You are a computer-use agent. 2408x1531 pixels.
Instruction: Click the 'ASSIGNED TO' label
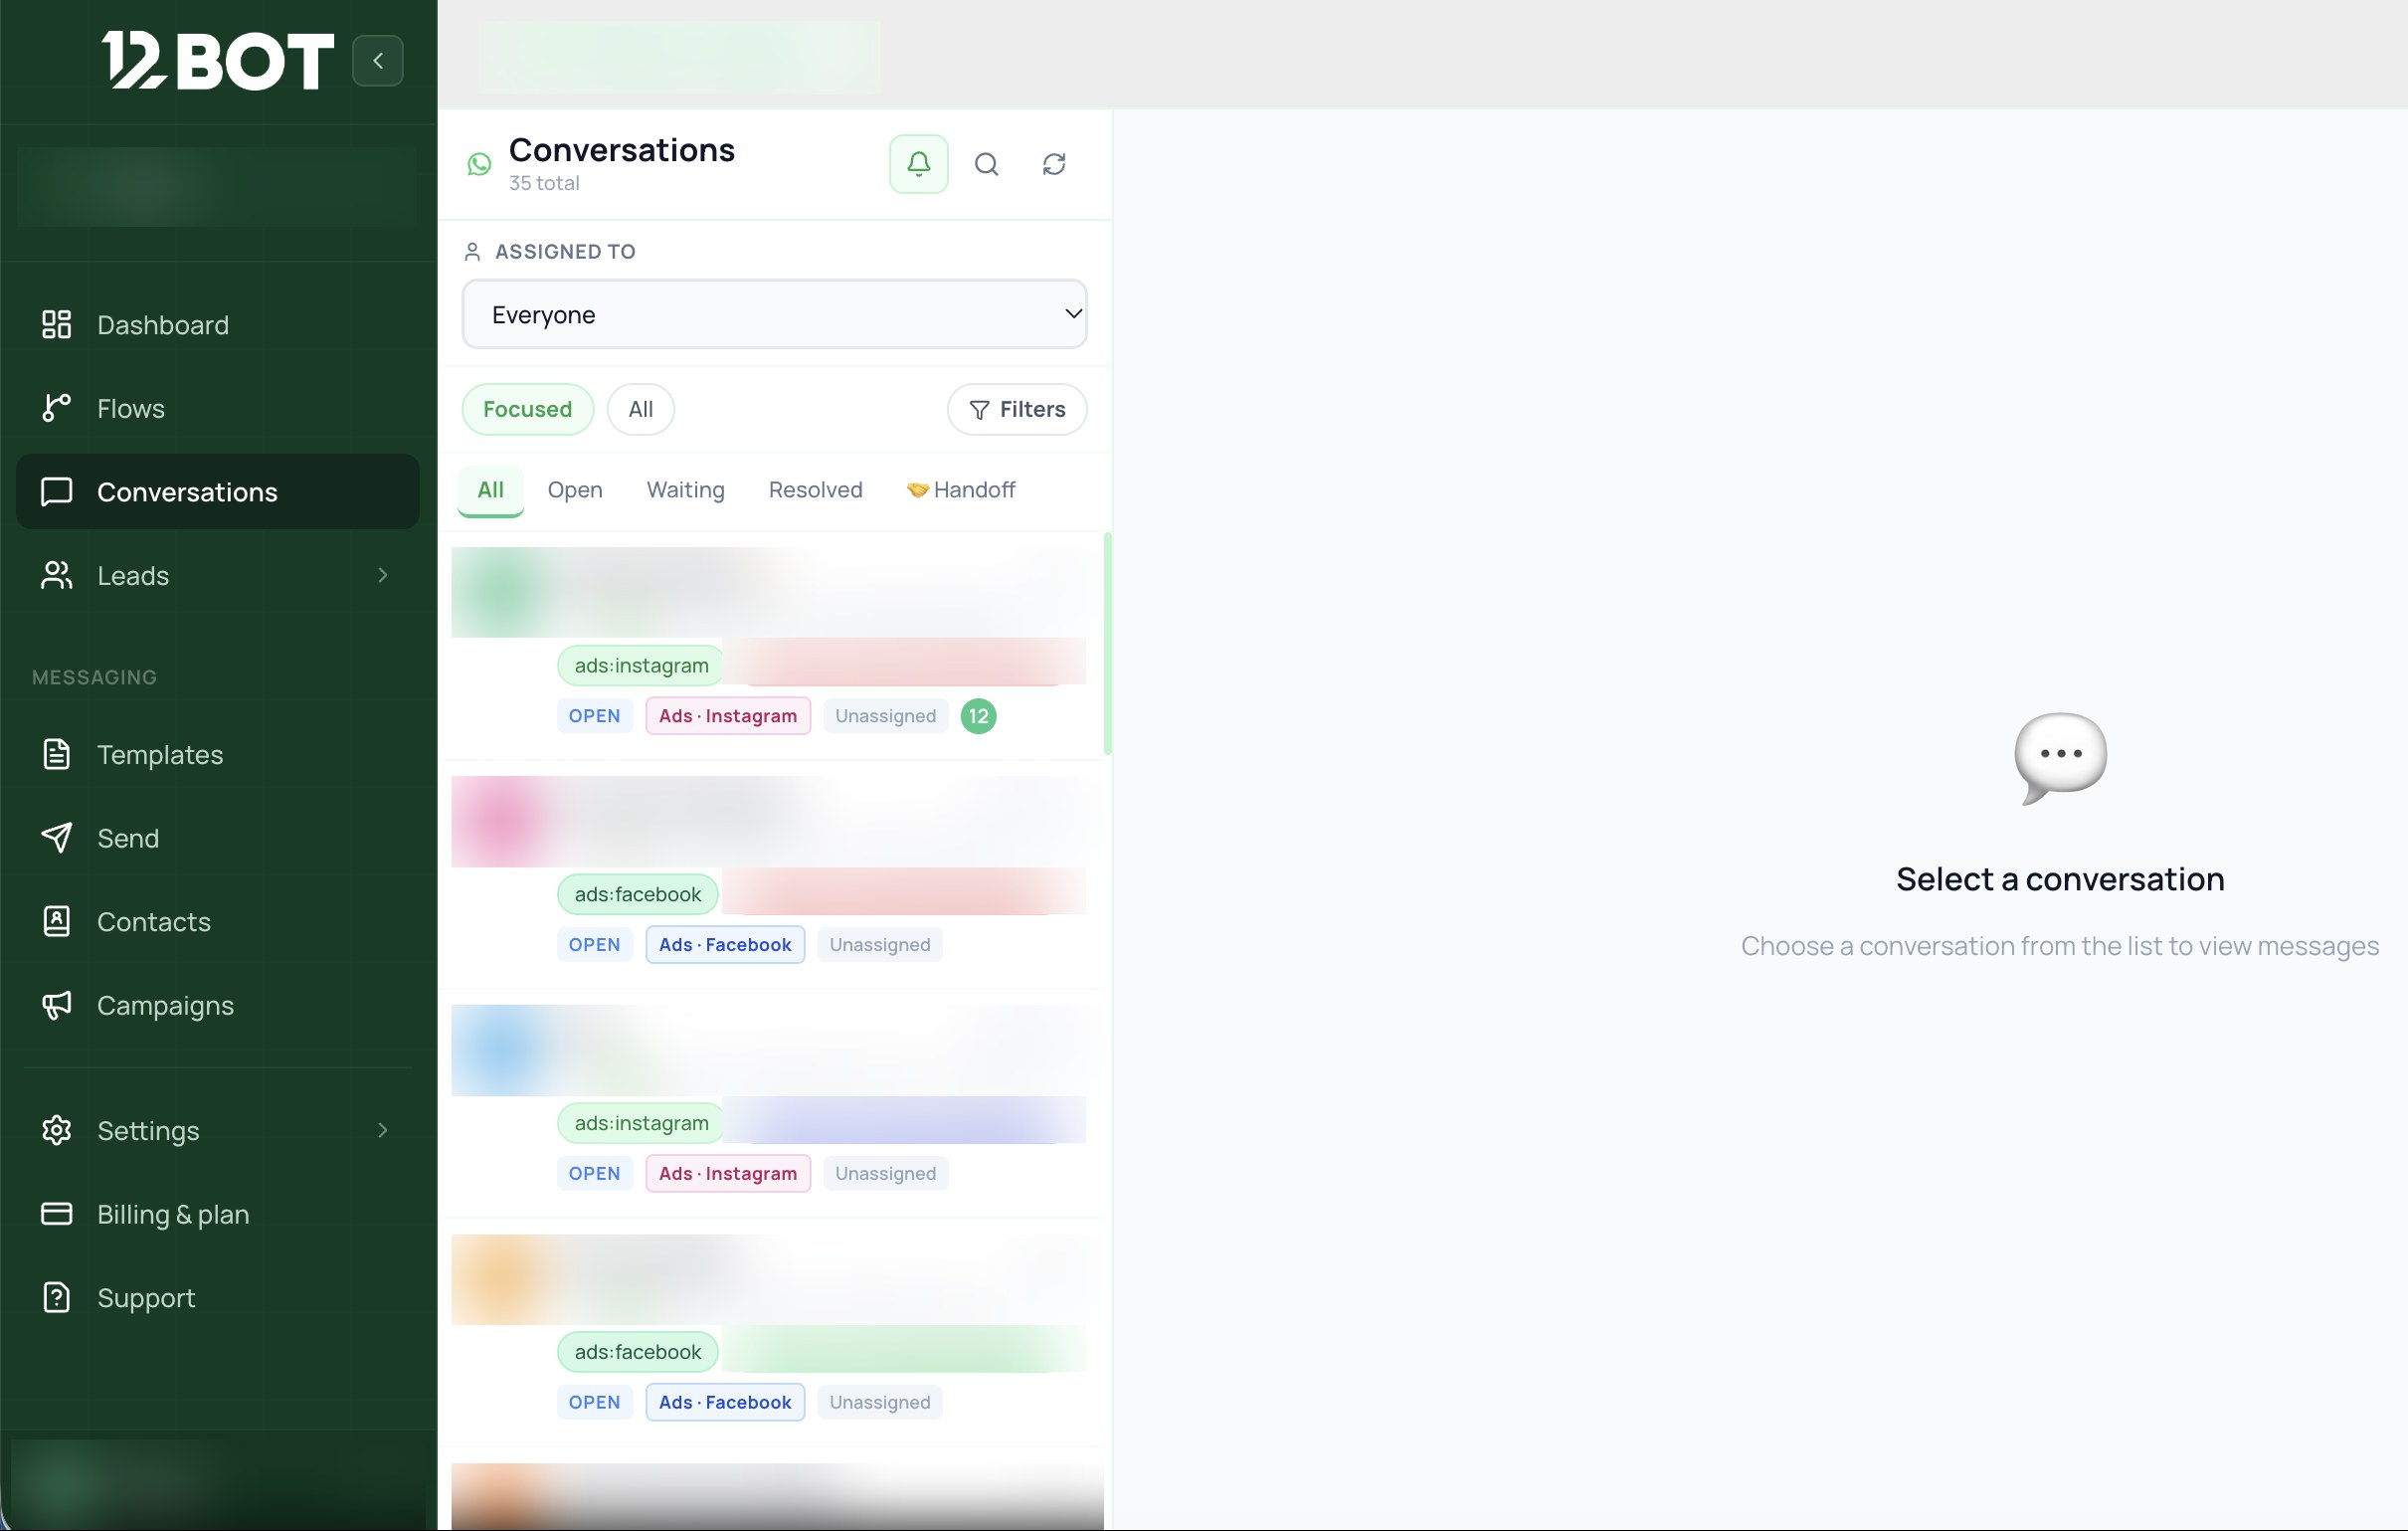[x=565, y=251]
